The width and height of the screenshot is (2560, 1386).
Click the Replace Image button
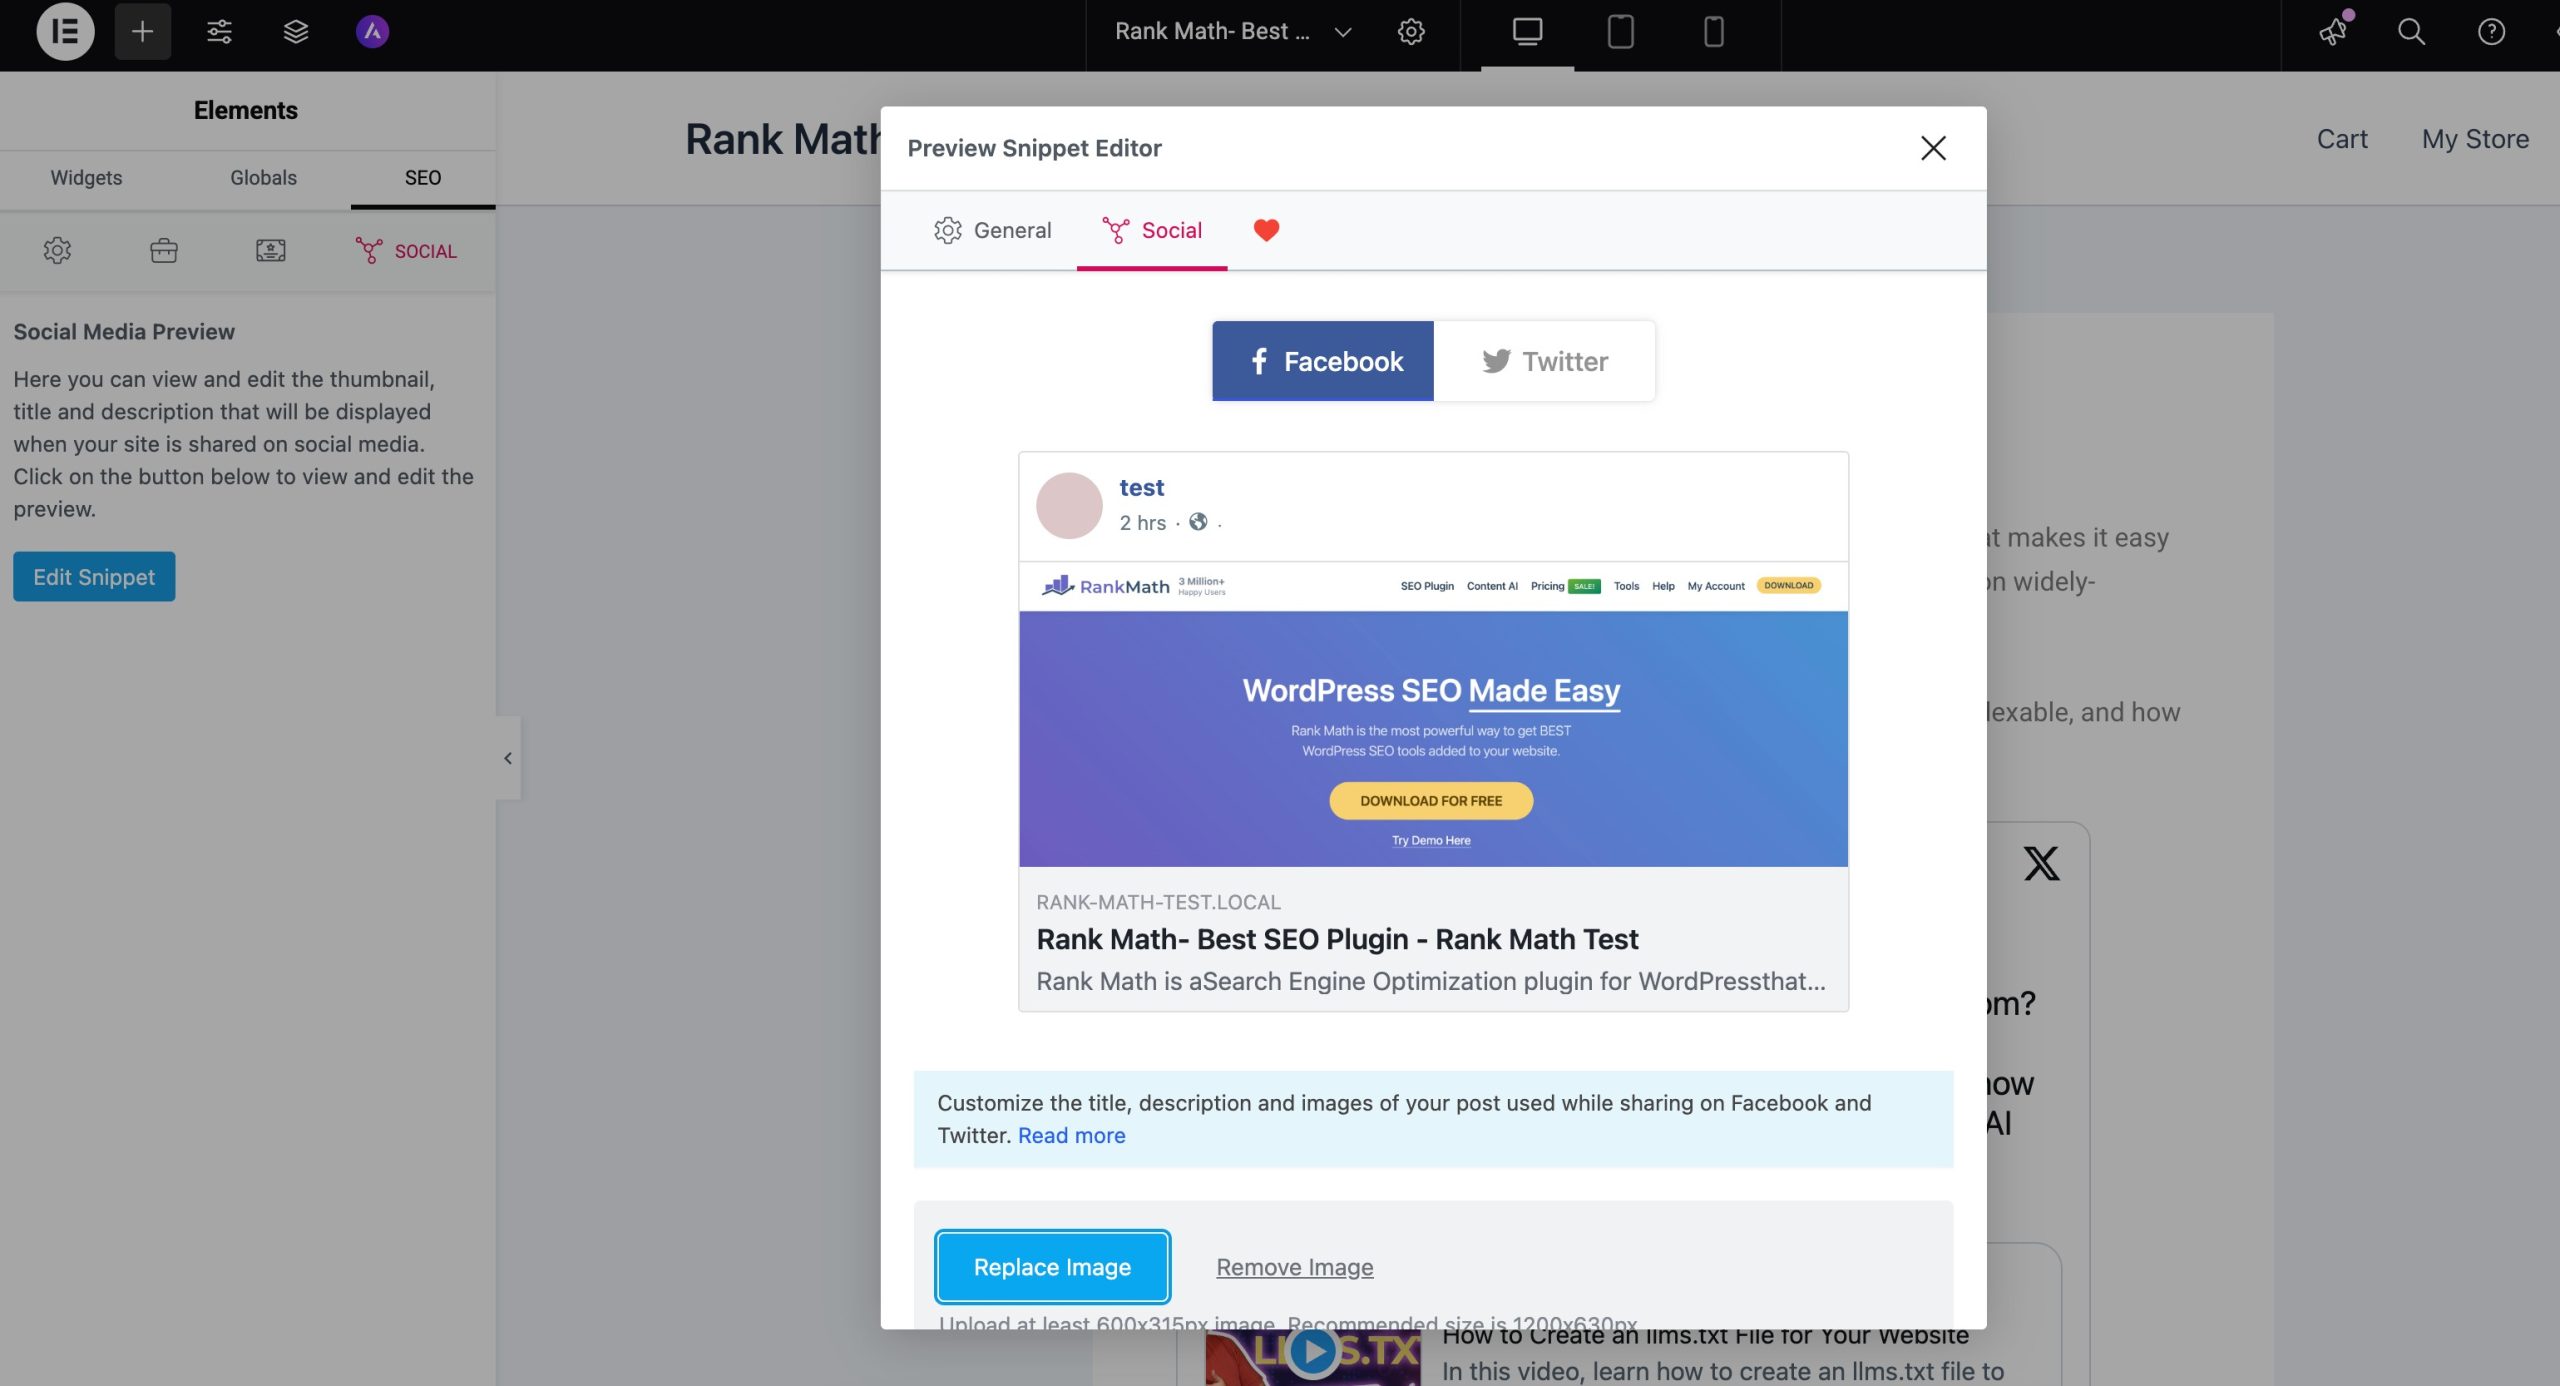pos(1052,1267)
